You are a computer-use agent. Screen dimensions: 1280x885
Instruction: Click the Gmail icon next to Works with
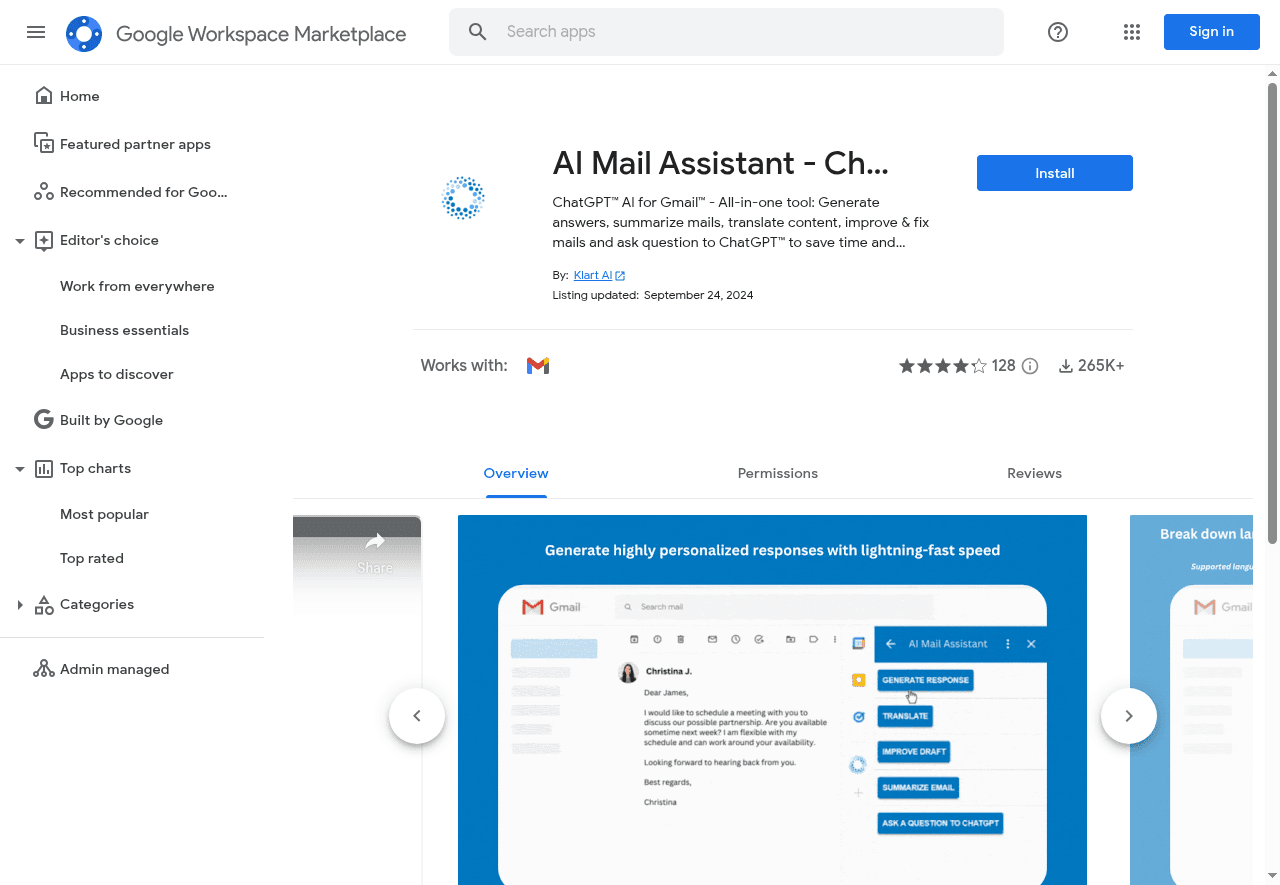(x=537, y=365)
